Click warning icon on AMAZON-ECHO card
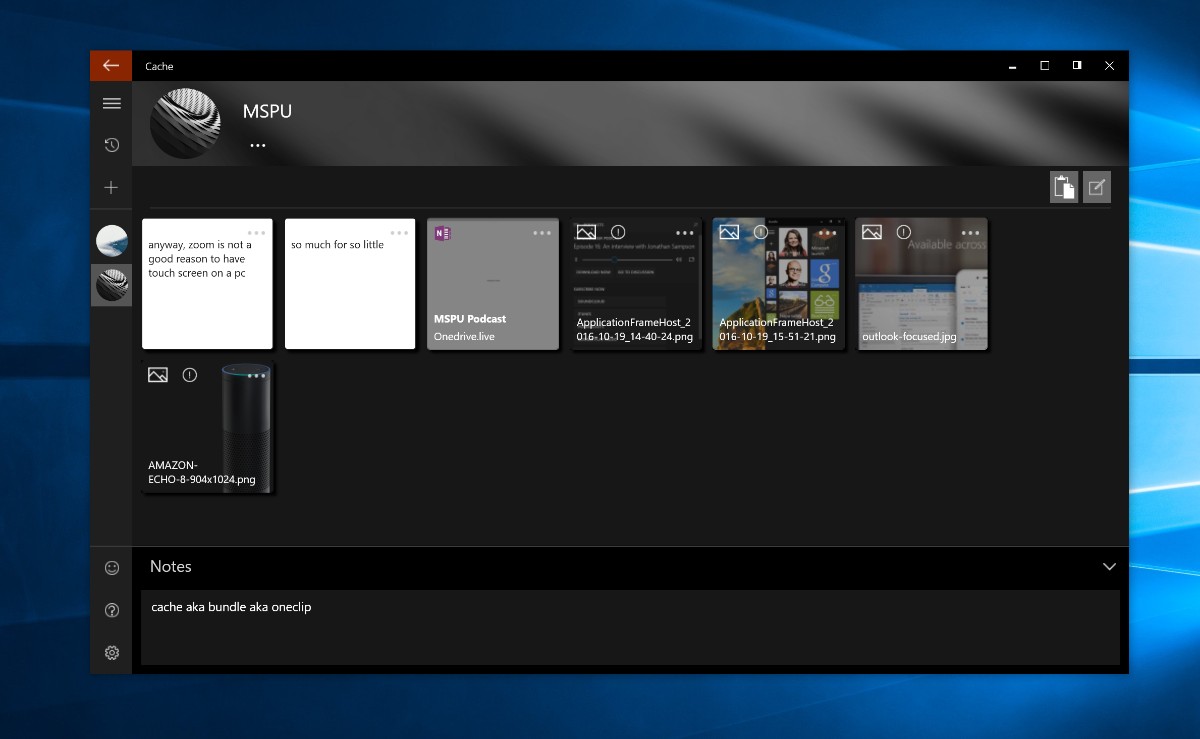The width and height of the screenshot is (1200, 739). click(190, 375)
